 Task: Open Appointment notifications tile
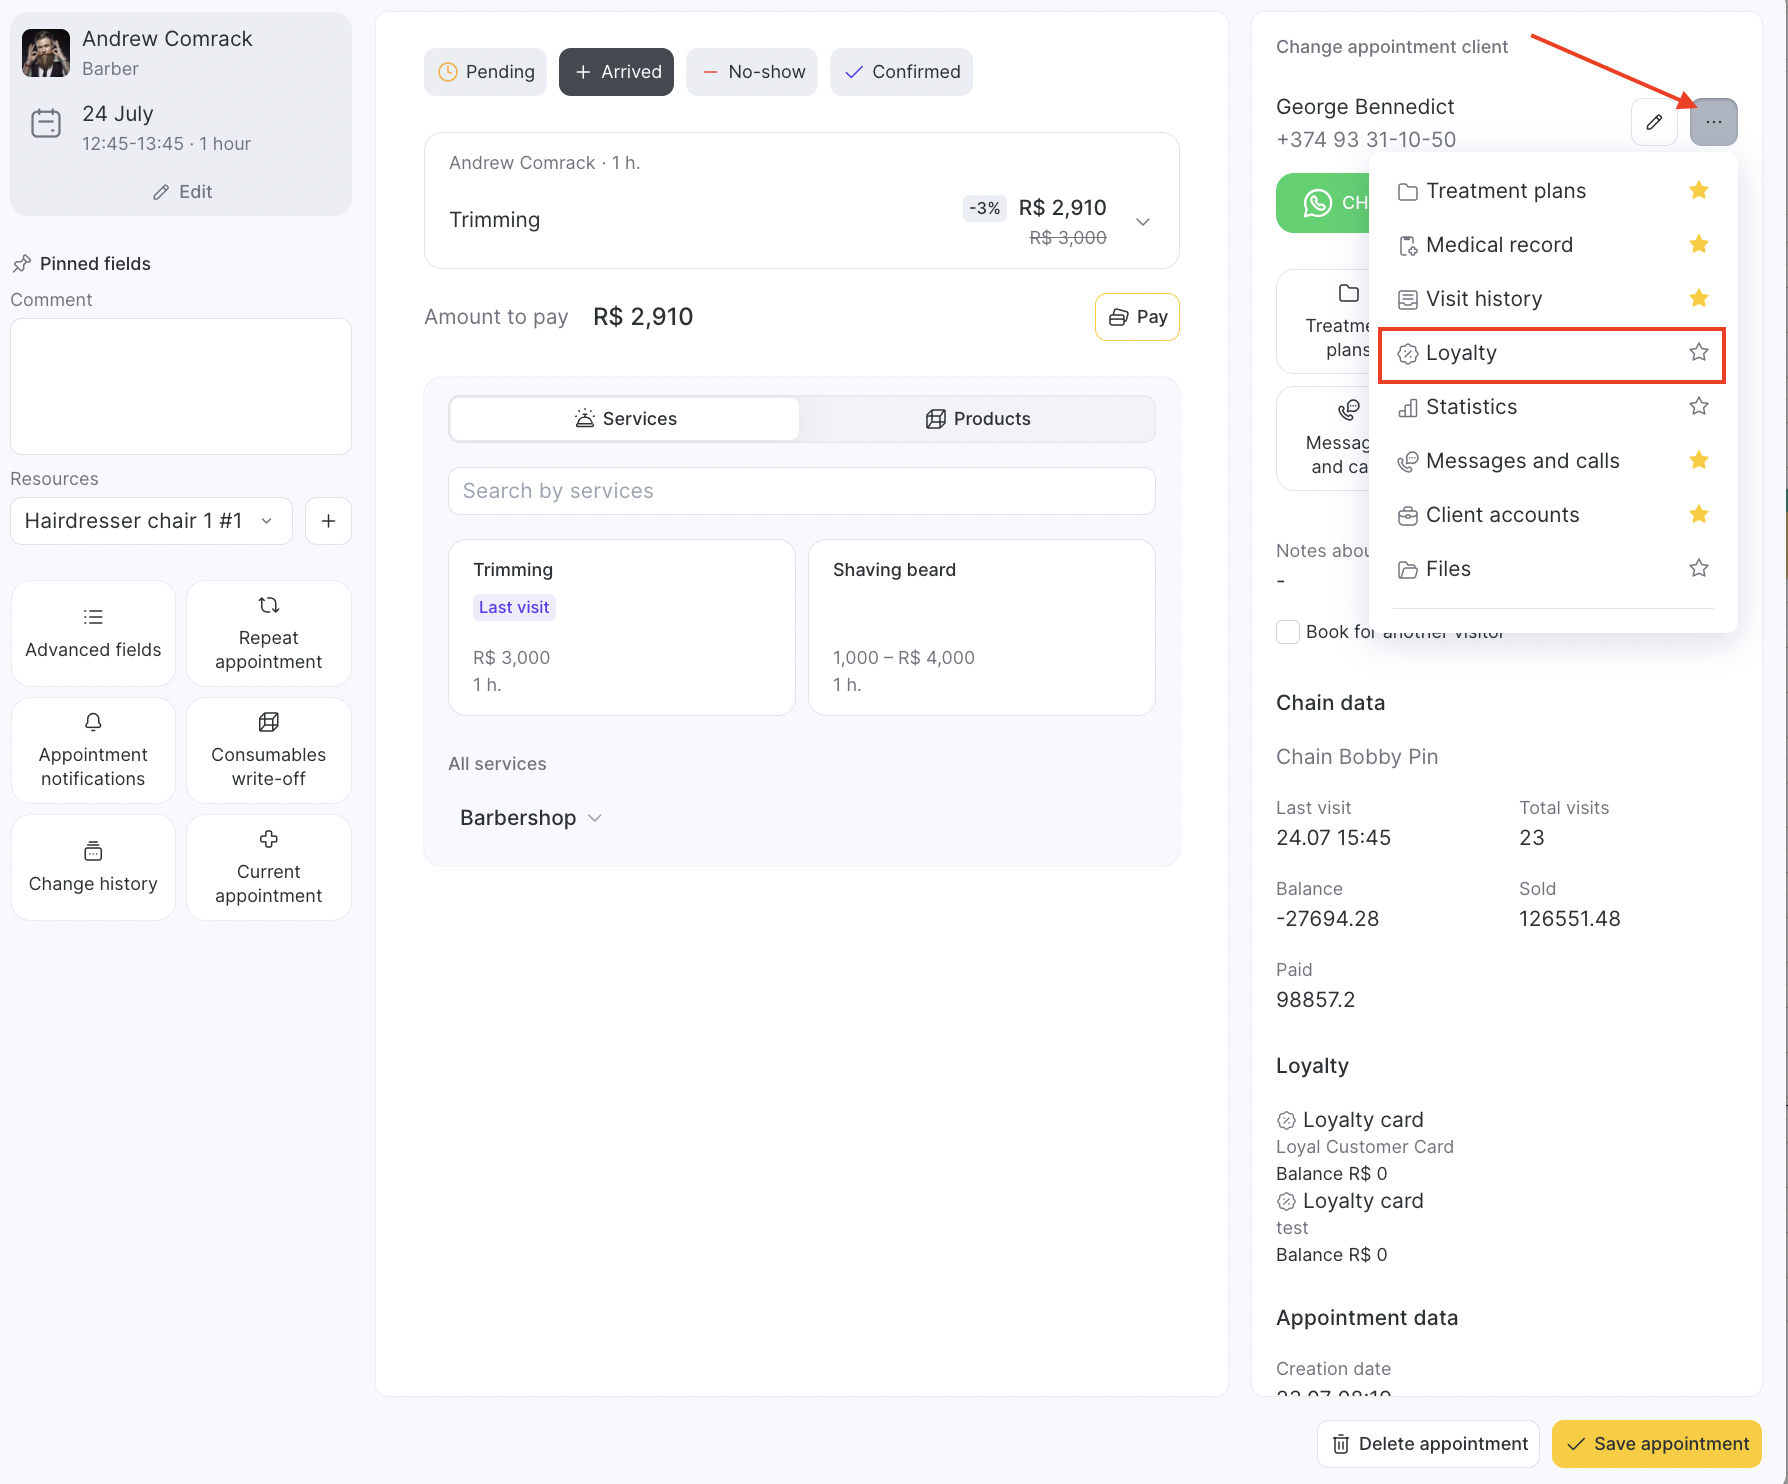93,751
